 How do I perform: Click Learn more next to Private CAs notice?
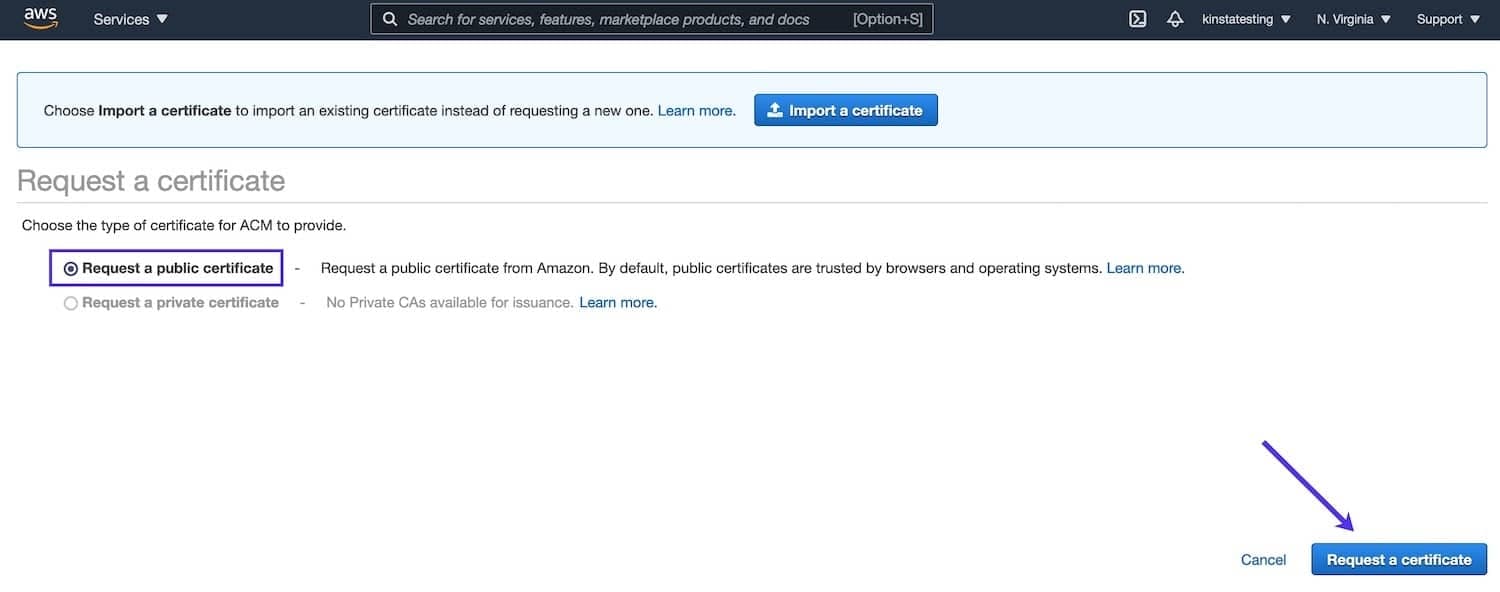[617, 302]
